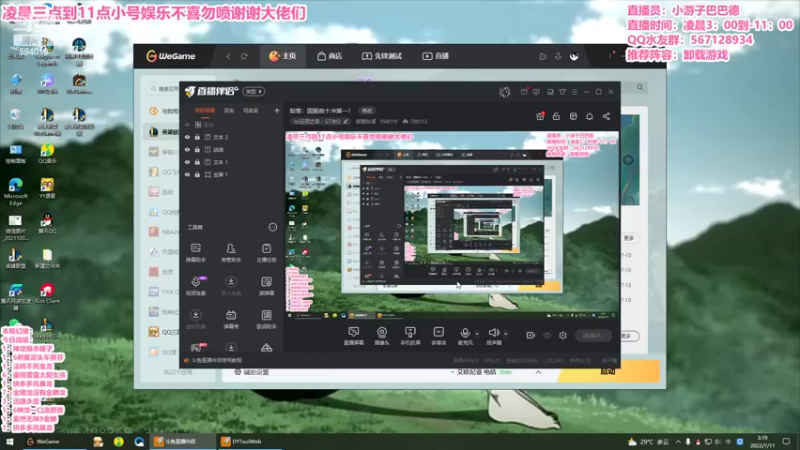The height and width of the screenshot is (450, 800).
Task: Edit the room title pencil icon
Action: 345,121
